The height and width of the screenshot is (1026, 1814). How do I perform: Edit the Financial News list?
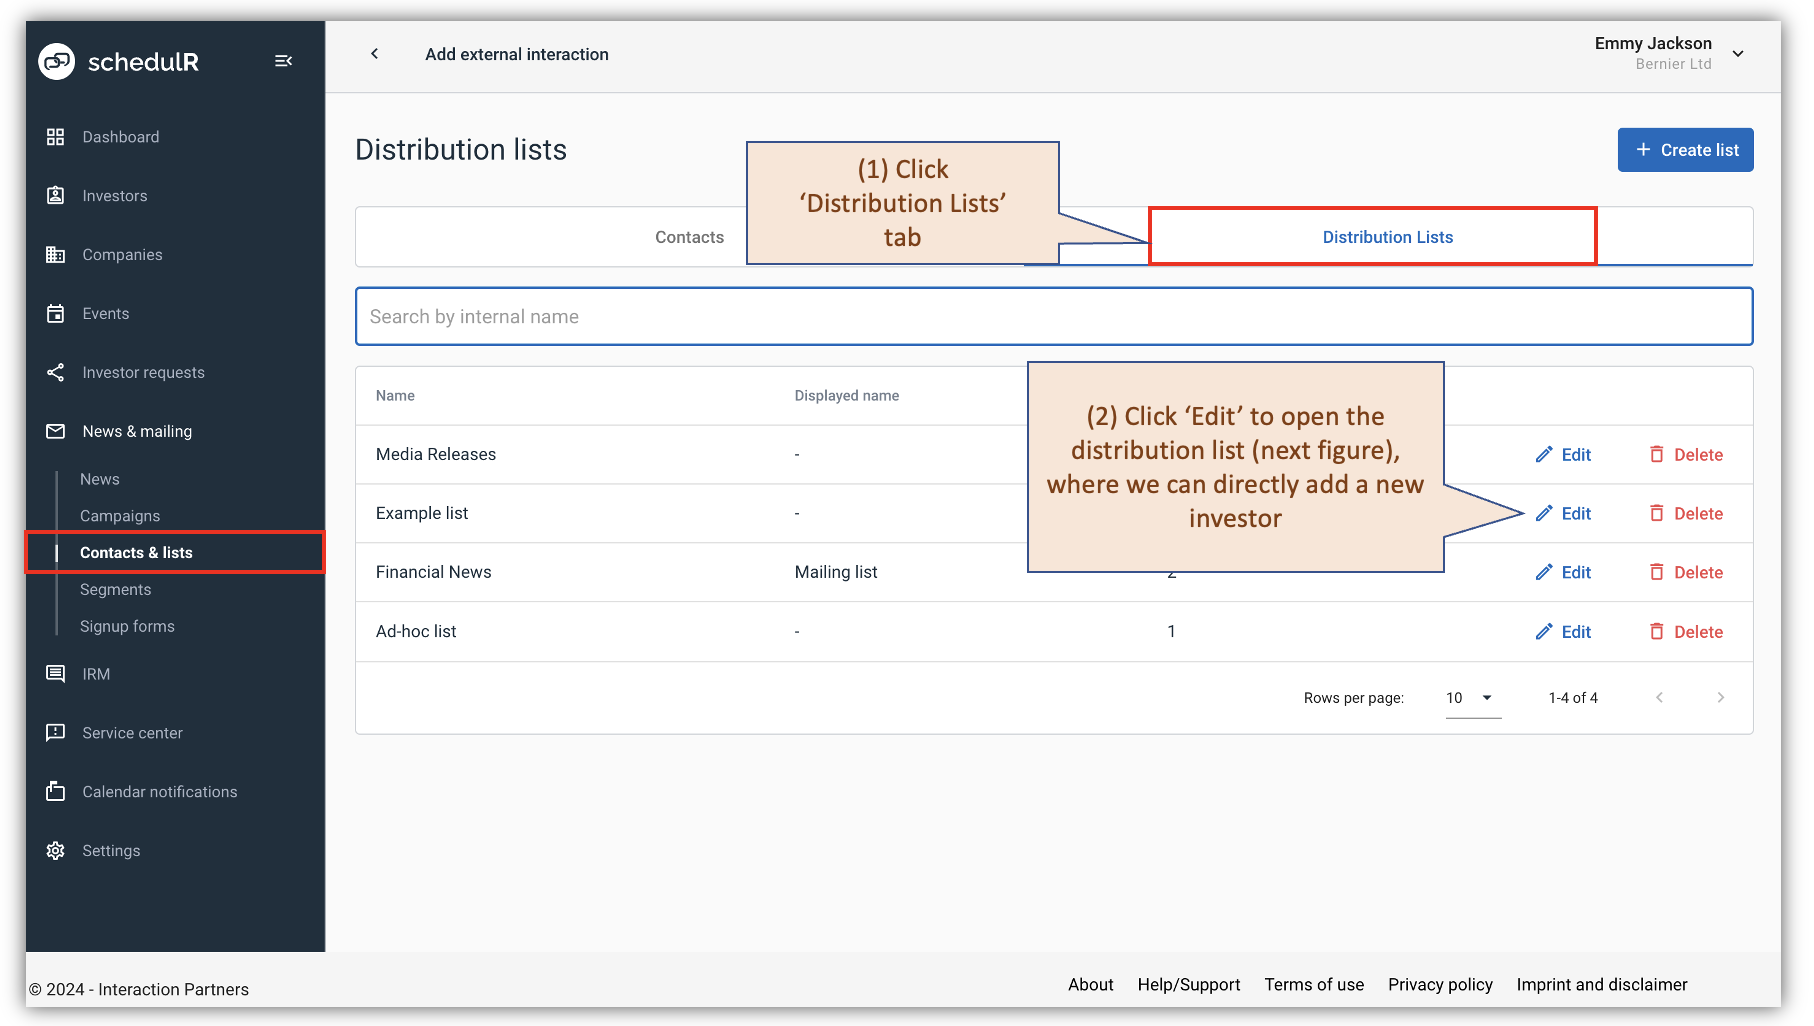[x=1563, y=571]
